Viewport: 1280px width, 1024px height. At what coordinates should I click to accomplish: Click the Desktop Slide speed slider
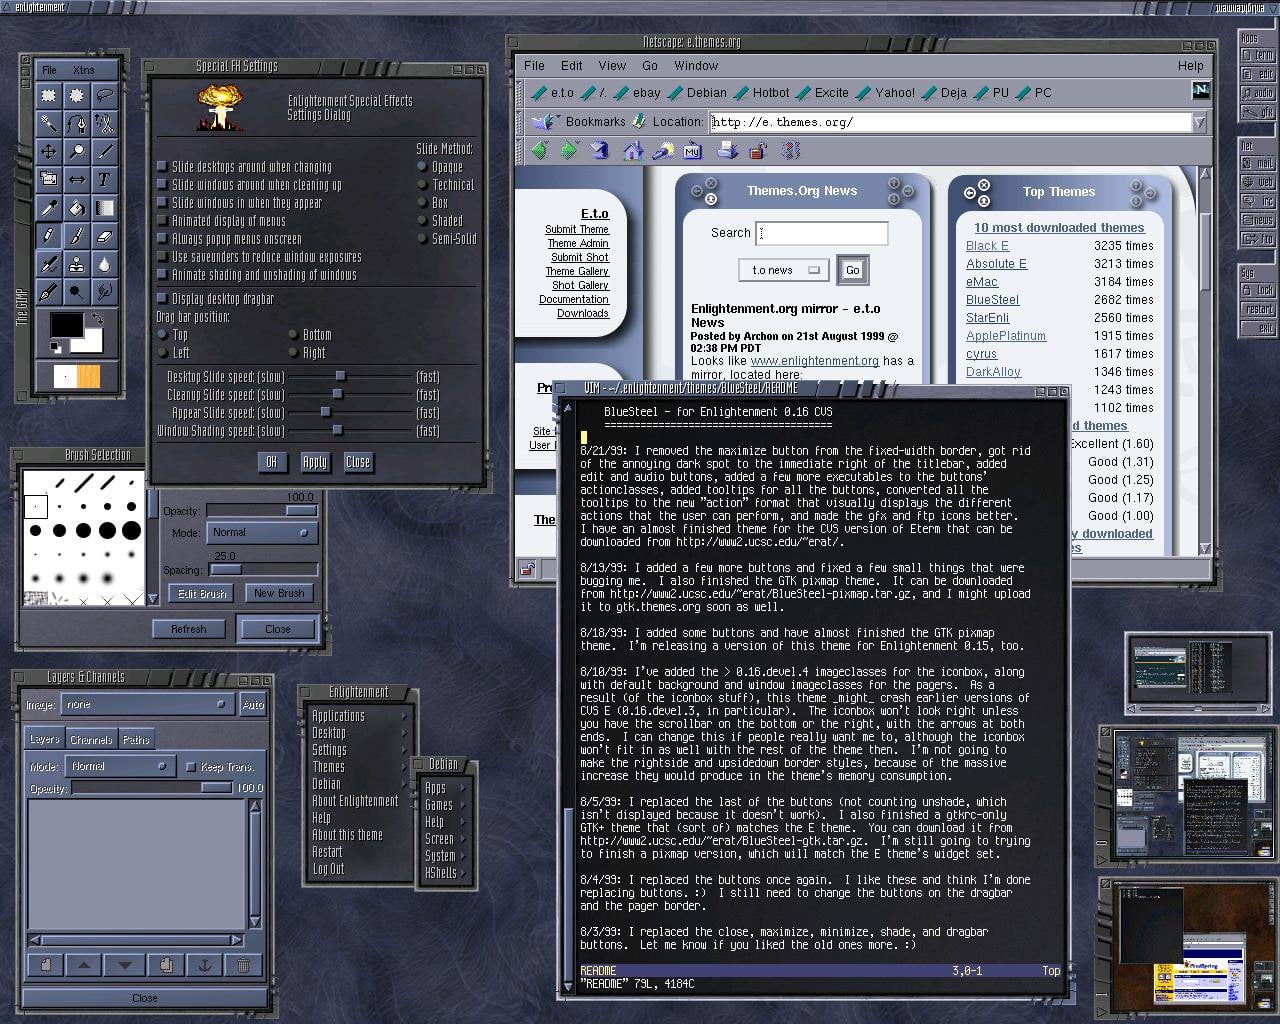tap(341, 377)
